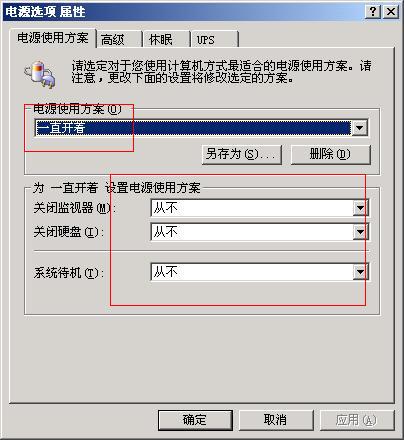Click the 关闭硬盘 value field showing 从不
Image resolution: width=404 pixels, height=440 pixels.
click(252, 232)
